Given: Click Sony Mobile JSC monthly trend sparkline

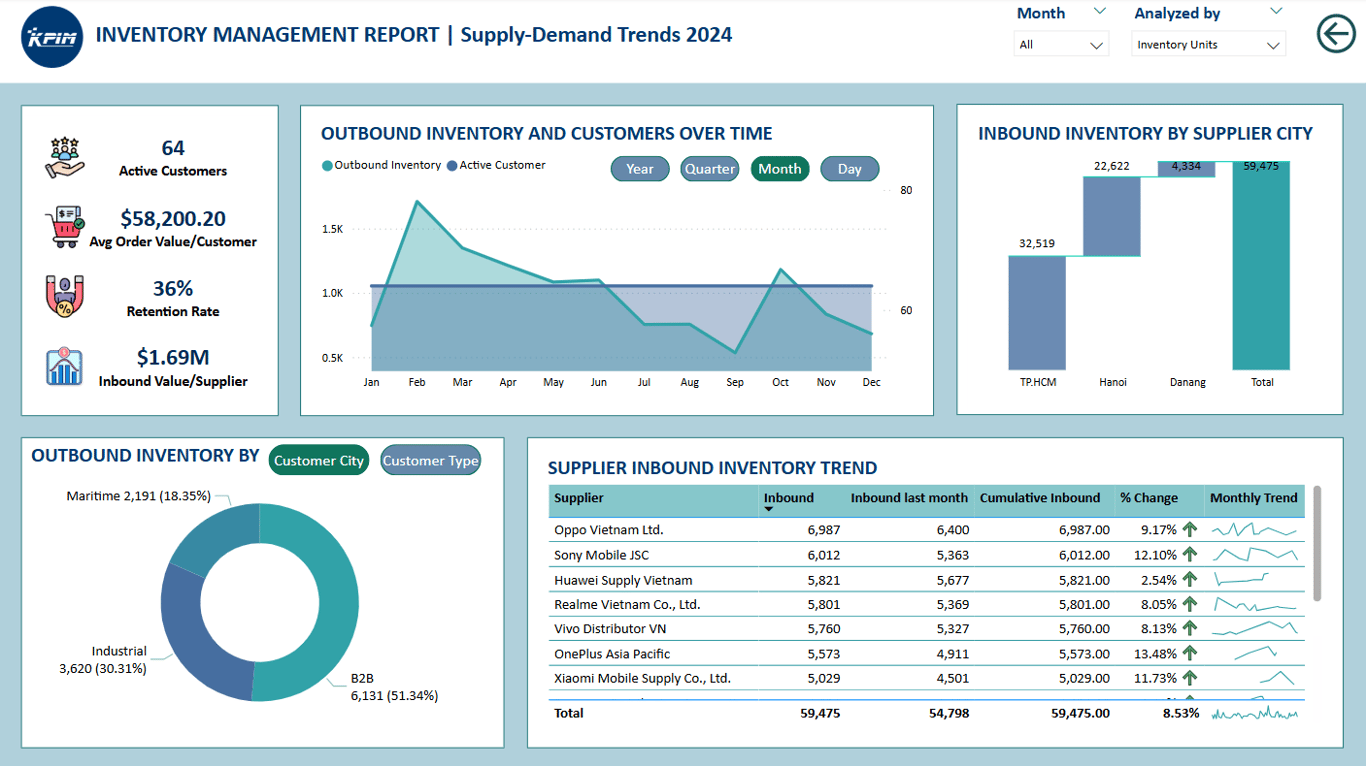Looking at the screenshot, I should point(1255,554).
